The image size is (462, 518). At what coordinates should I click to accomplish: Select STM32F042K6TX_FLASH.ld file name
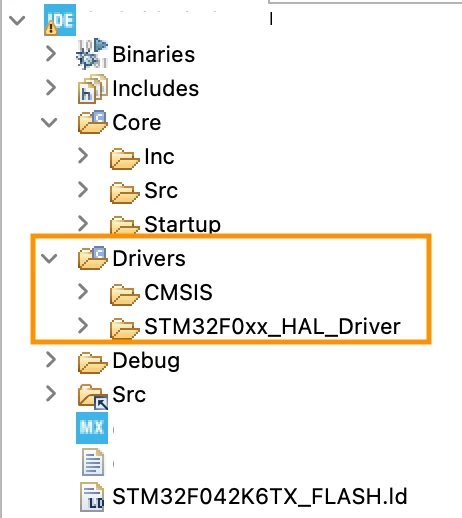[x=260, y=497]
